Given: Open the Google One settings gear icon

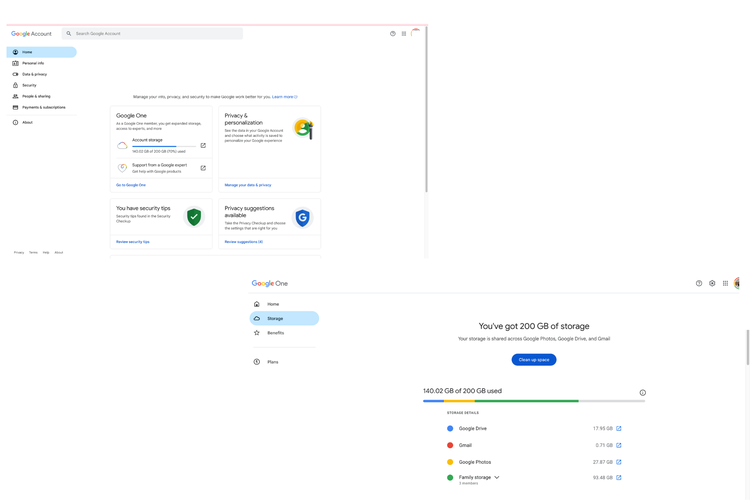Looking at the screenshot, I should point(712,283).
